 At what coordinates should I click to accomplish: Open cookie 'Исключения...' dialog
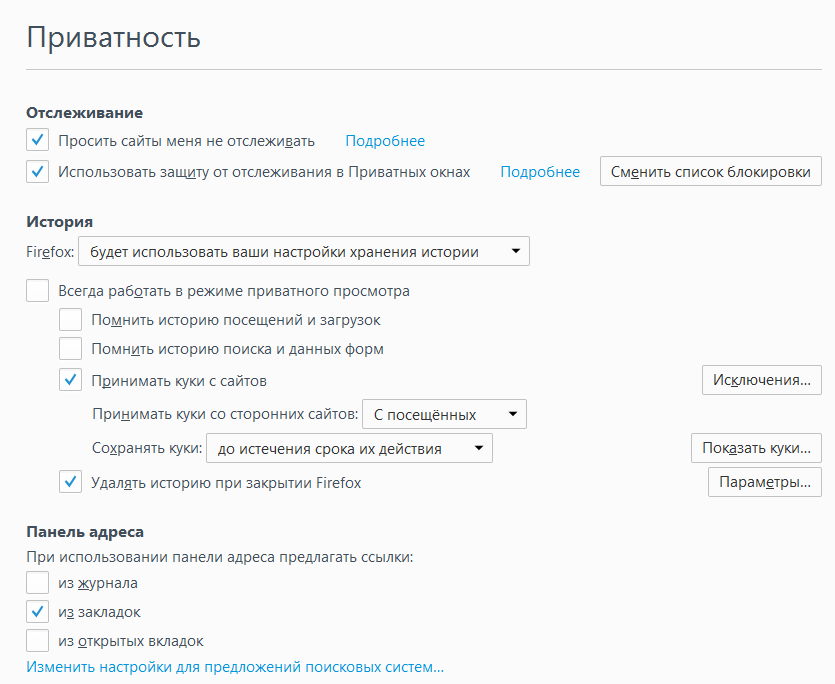click(762, 380)
